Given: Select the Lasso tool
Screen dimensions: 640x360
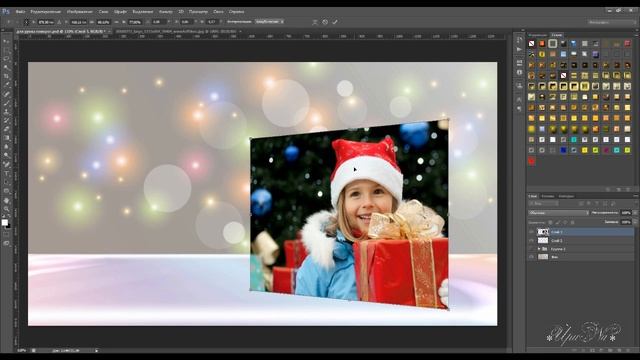Looking at the screenshot, I should (x=6, y=59).
